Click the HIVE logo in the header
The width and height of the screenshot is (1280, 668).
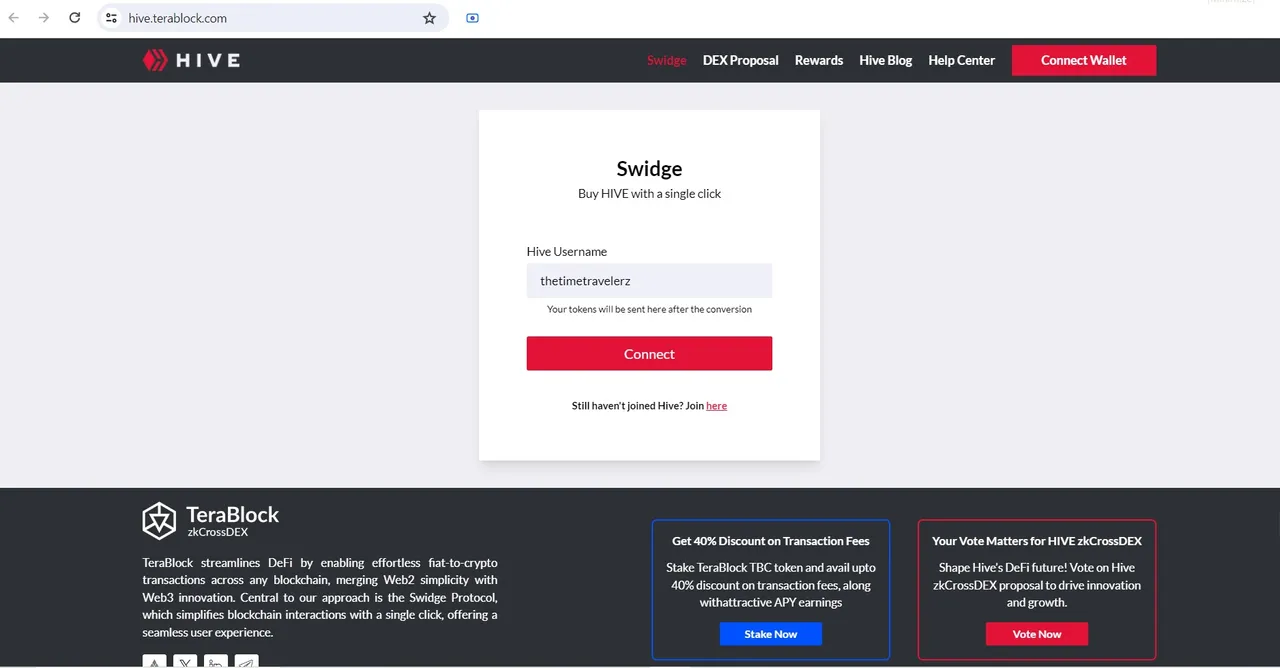click(x=191, y=60)
